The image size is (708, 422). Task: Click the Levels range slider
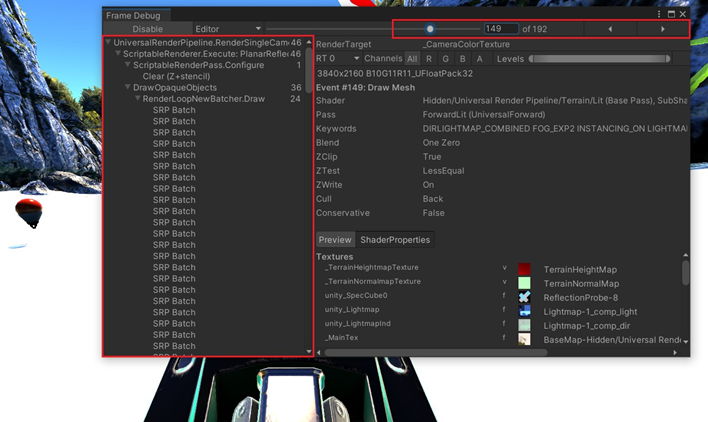point(600,59)
